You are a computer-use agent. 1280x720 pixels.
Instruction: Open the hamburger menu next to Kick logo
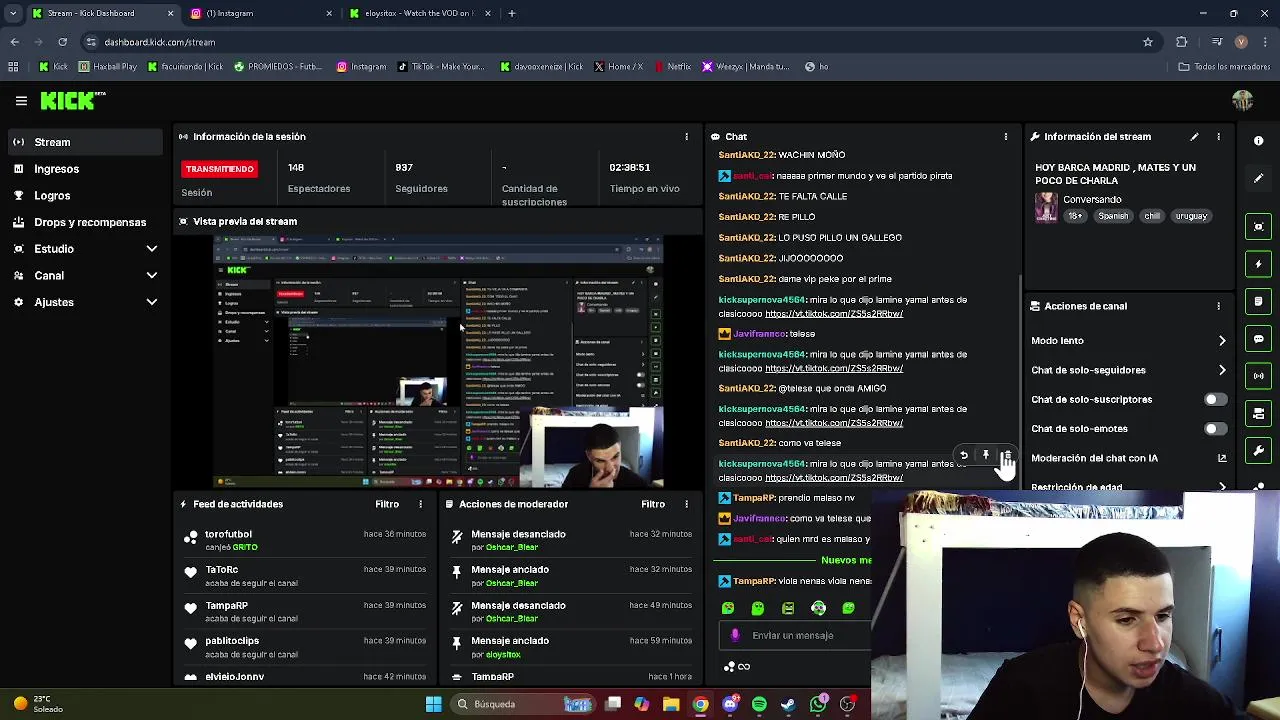21,100
